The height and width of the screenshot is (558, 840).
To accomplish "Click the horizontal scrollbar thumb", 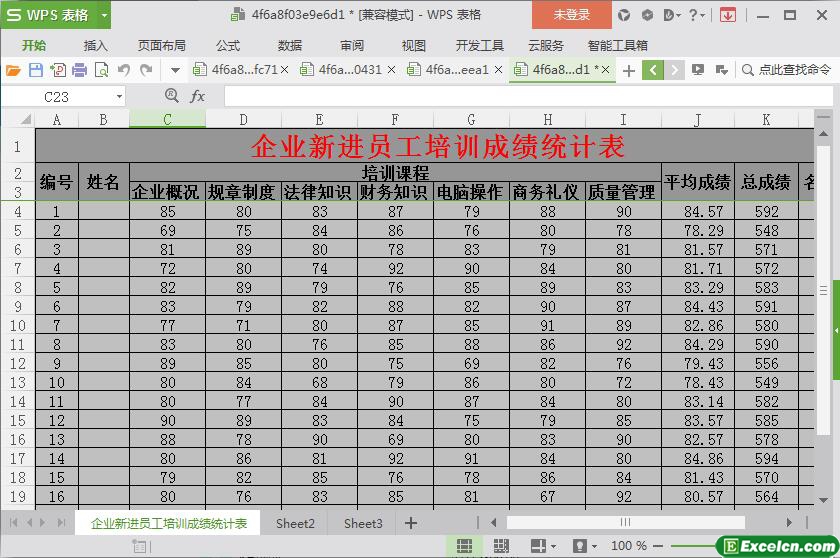I will [625, 523].
